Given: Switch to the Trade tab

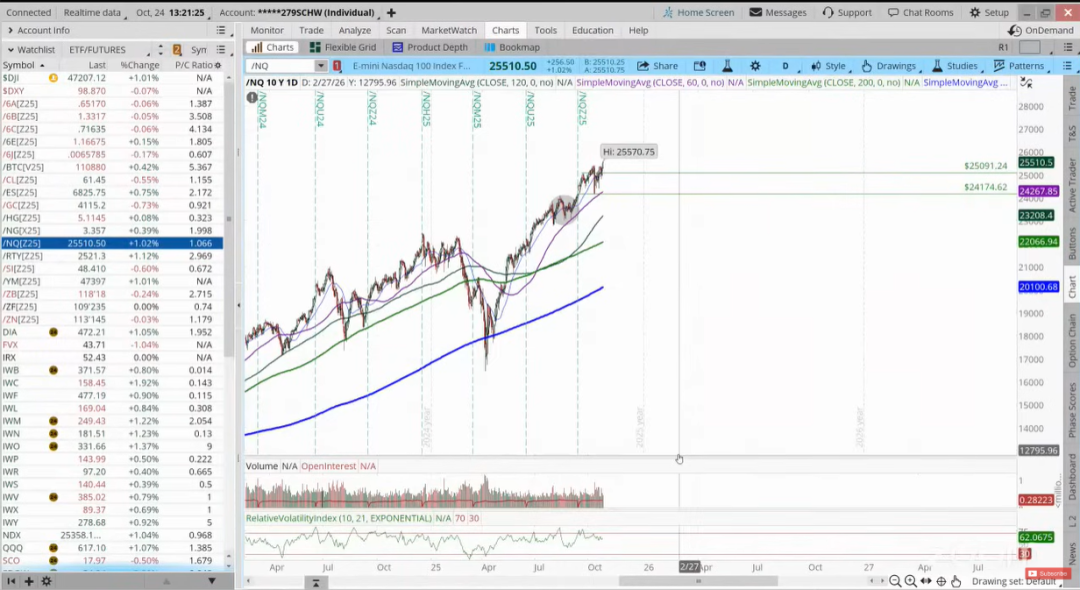Looking at the screenshot, I should [x=311, y=30].
